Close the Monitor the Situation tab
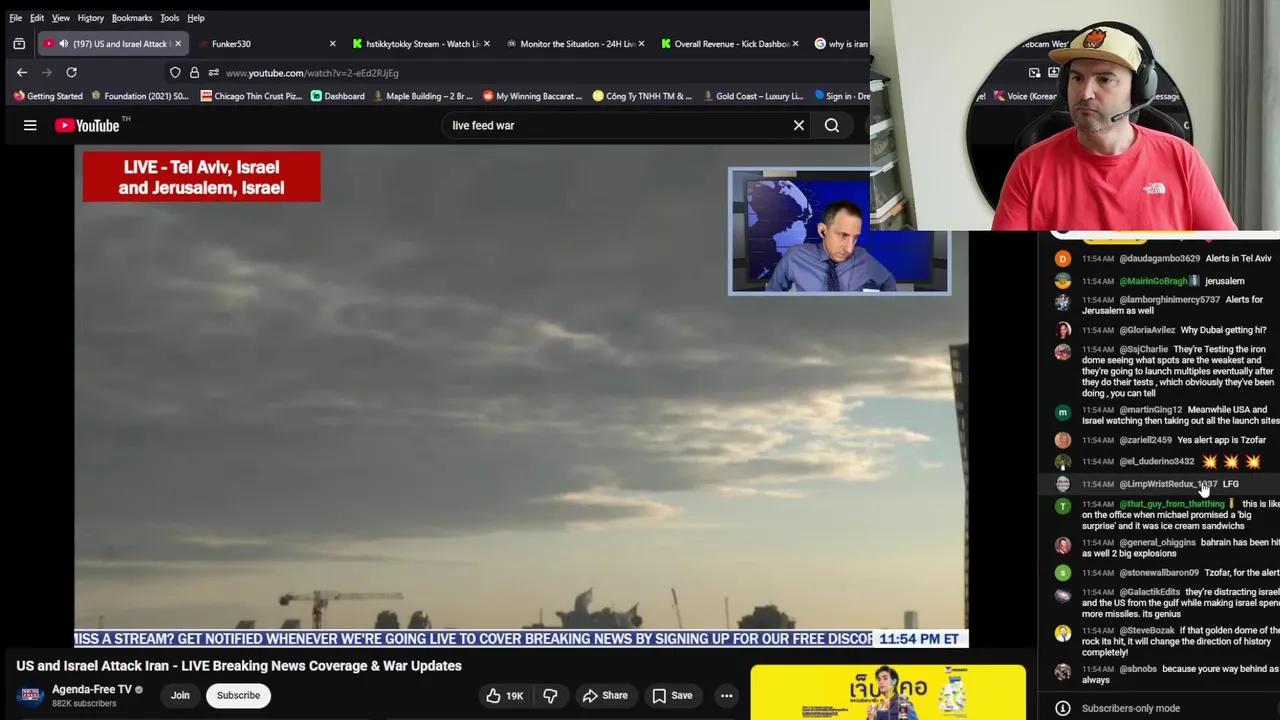 (640, 44)
